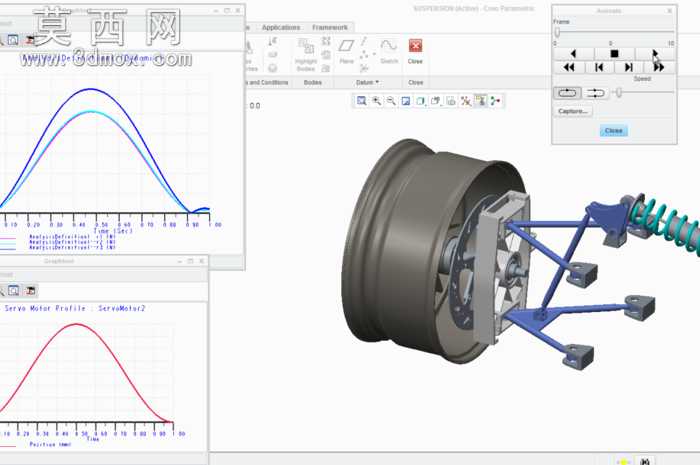
Task: Rewind animation to the beginning
Action: click(569, 67)
